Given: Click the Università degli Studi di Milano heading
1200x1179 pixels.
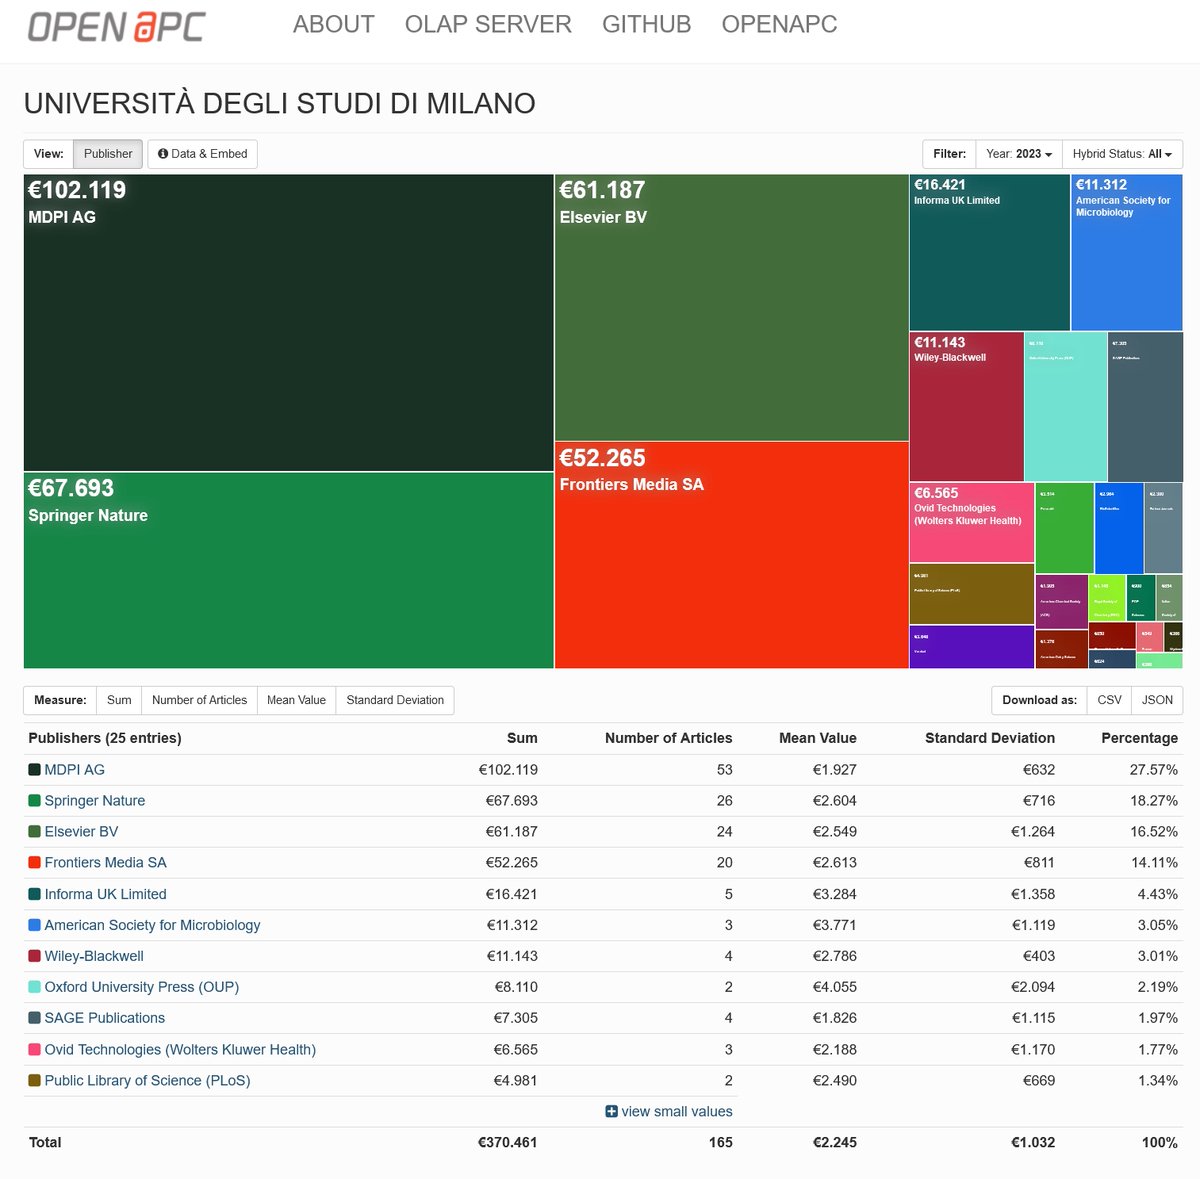Looking at the screenshot, I should coord(280,103).
